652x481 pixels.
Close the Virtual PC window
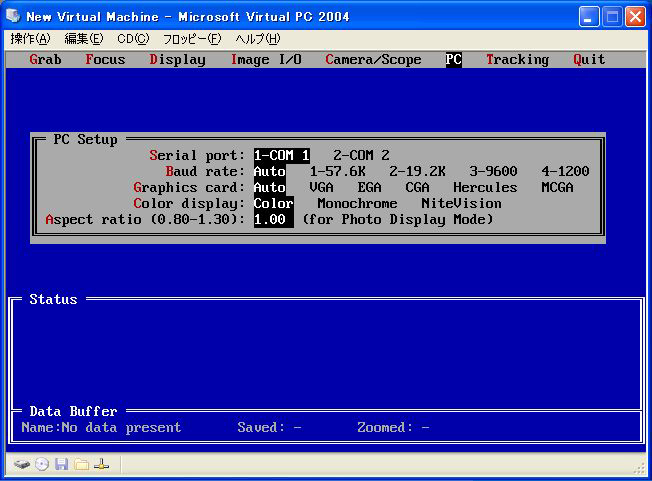(x=635, y=17)
